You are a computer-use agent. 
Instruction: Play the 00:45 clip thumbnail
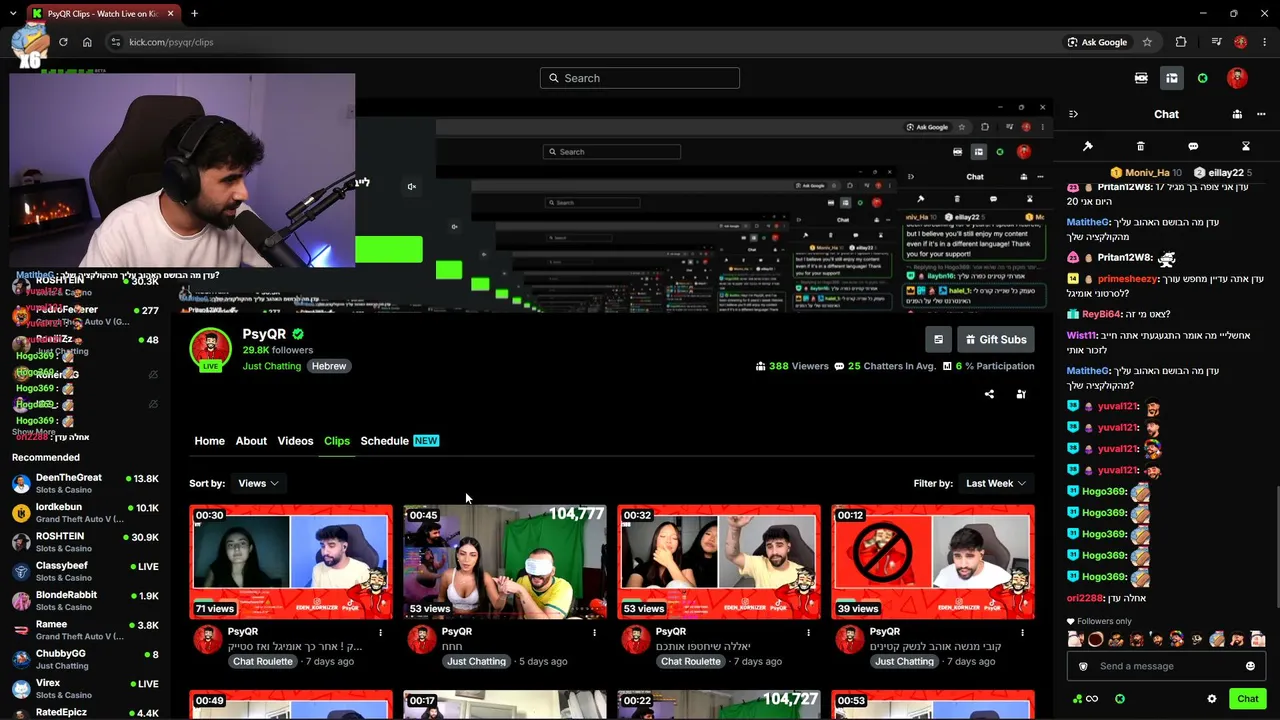[505, 562]
